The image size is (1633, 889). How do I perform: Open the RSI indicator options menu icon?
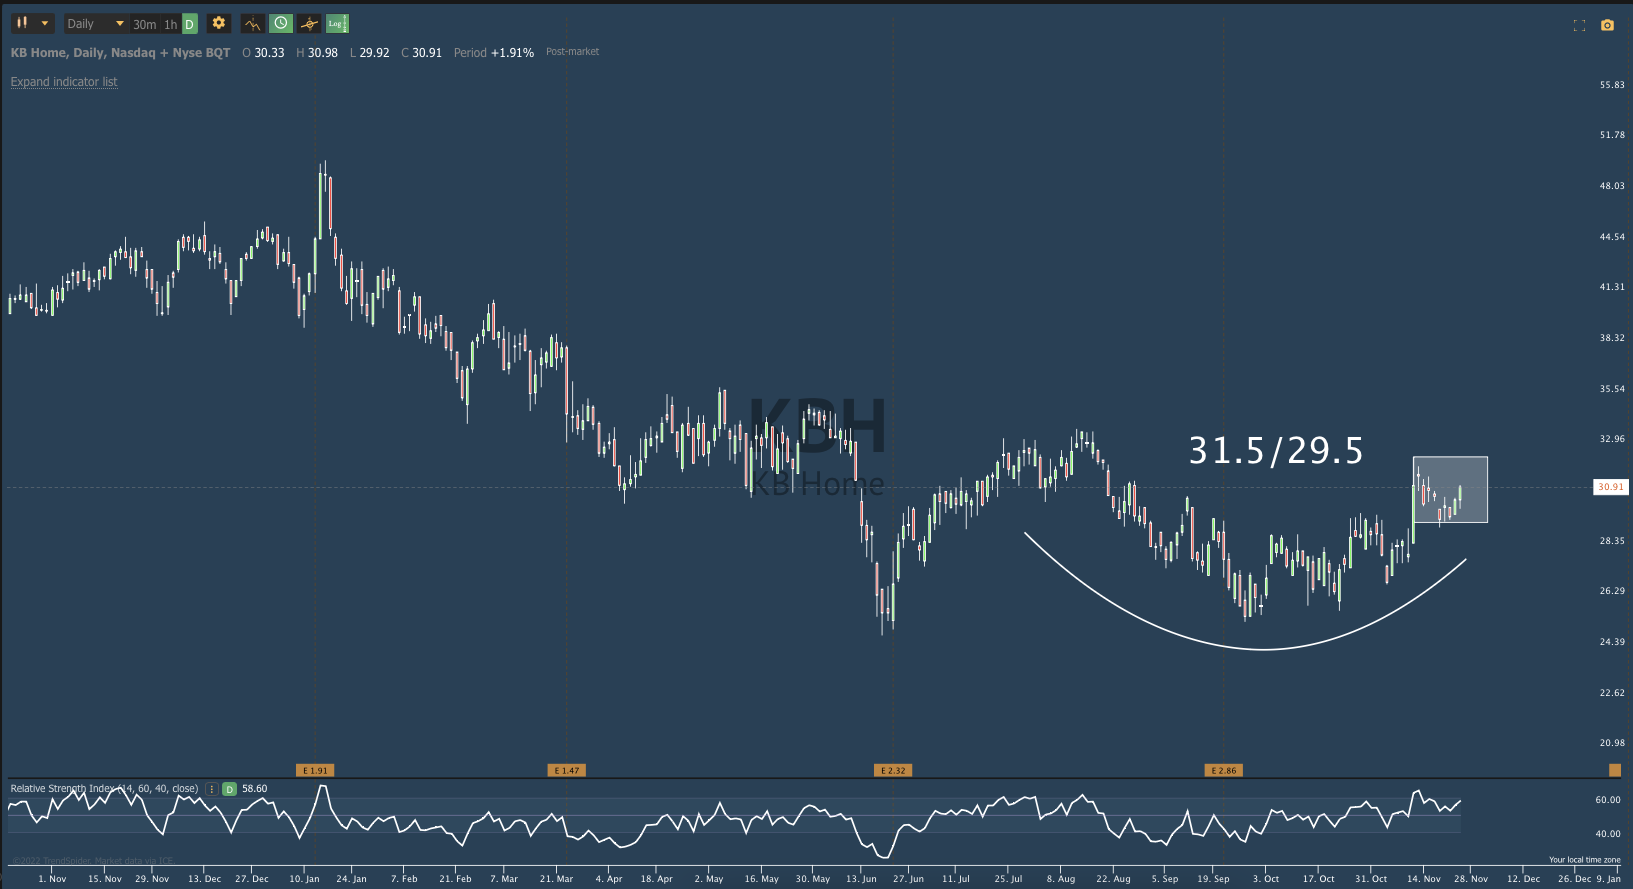[x=211, y=789]
